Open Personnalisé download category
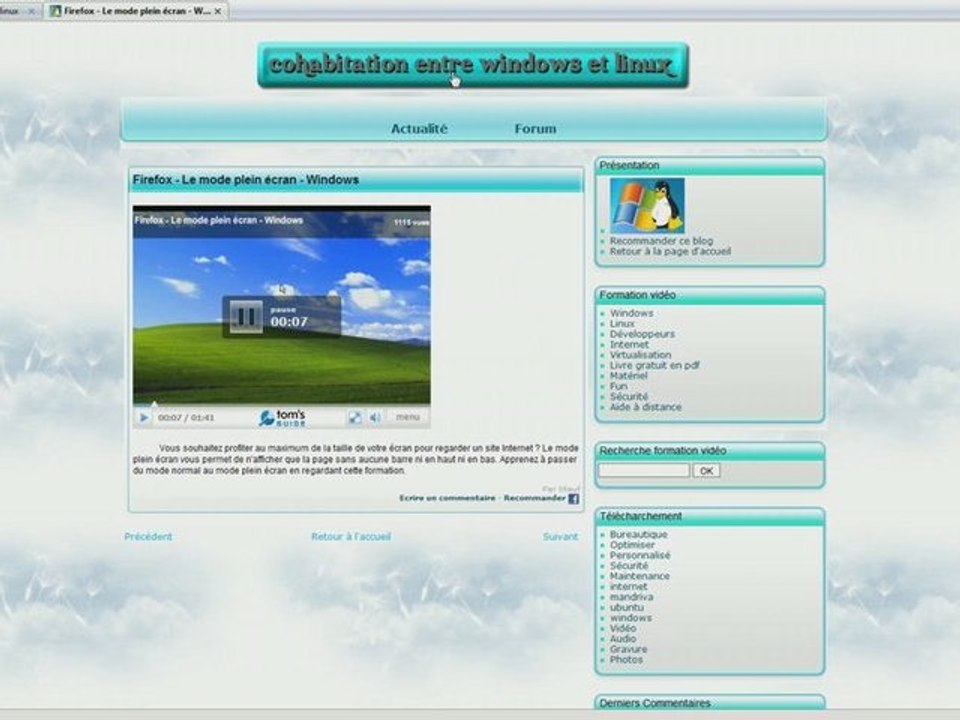 click(640, 555)
